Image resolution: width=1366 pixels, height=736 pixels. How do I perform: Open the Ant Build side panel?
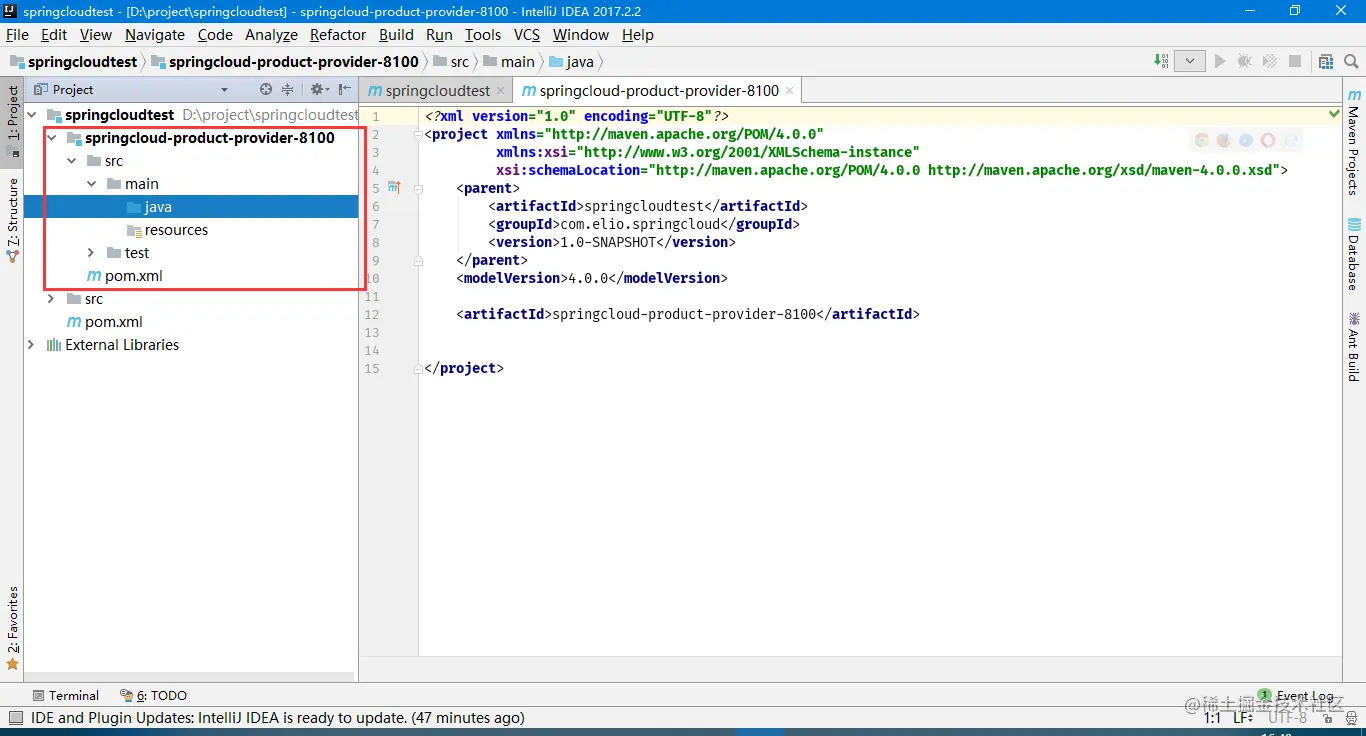1354,346
